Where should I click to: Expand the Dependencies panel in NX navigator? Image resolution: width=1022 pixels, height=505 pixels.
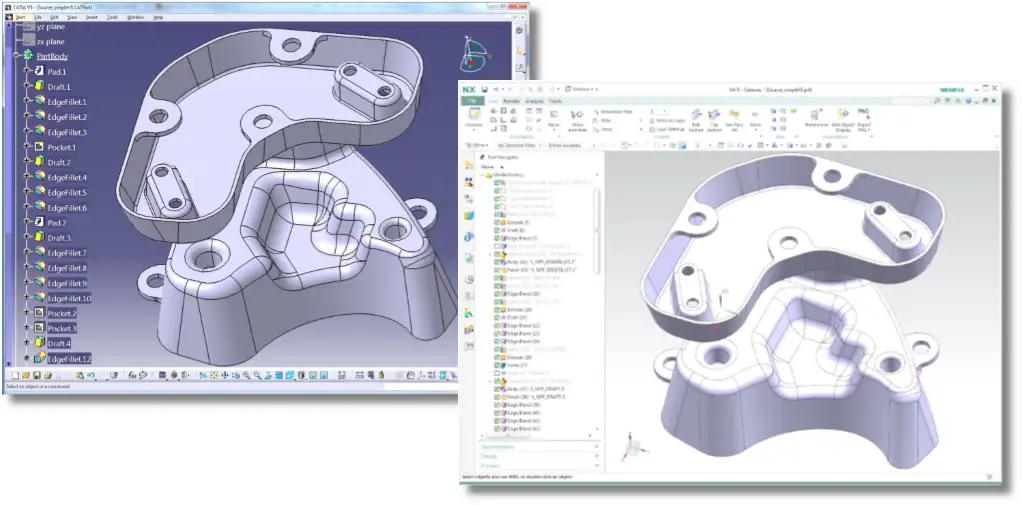(539, 446)
